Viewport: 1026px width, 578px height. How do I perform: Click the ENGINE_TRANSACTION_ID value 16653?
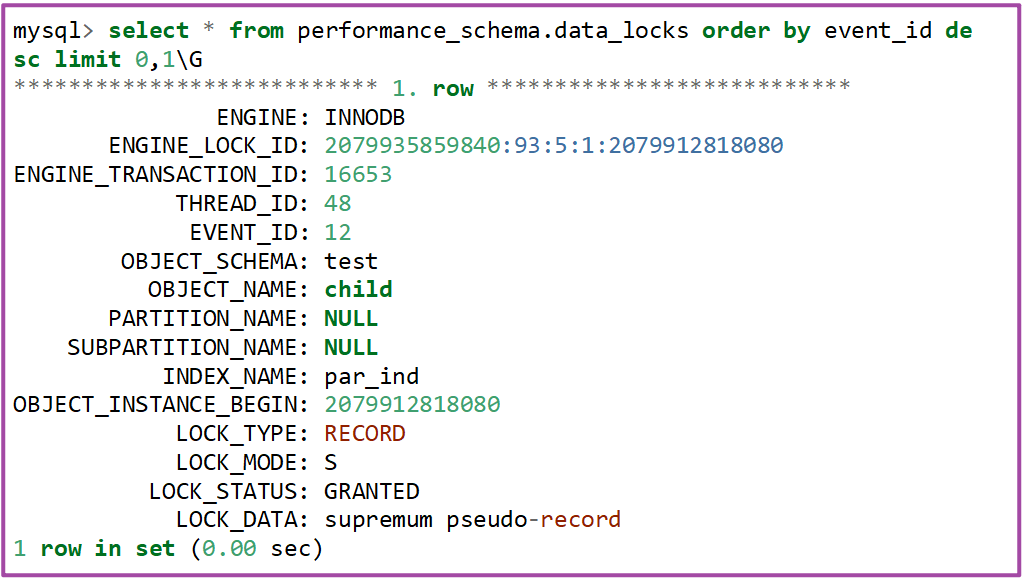[x=358, y=175]
